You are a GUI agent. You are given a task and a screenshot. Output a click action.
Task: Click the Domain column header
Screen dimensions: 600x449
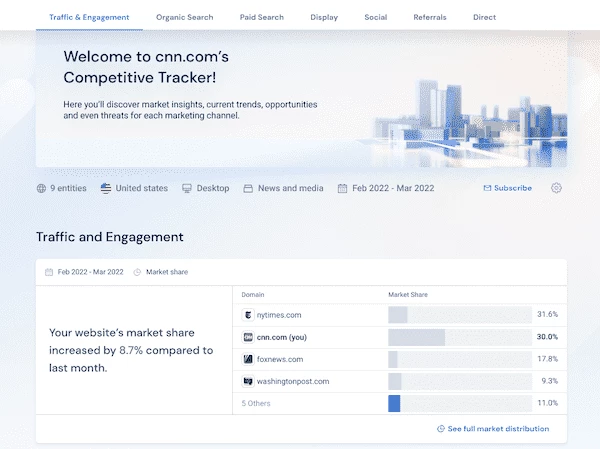(253, 295)
